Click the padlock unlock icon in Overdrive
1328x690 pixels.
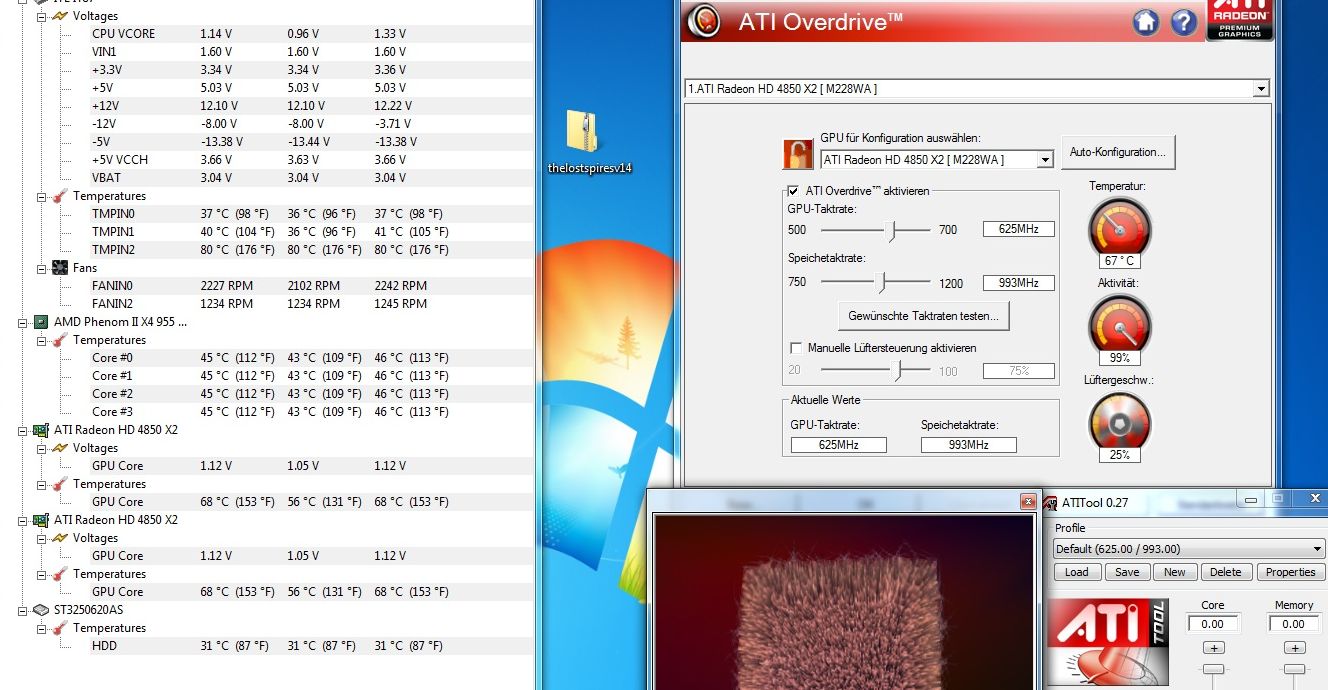coord(797,154)
